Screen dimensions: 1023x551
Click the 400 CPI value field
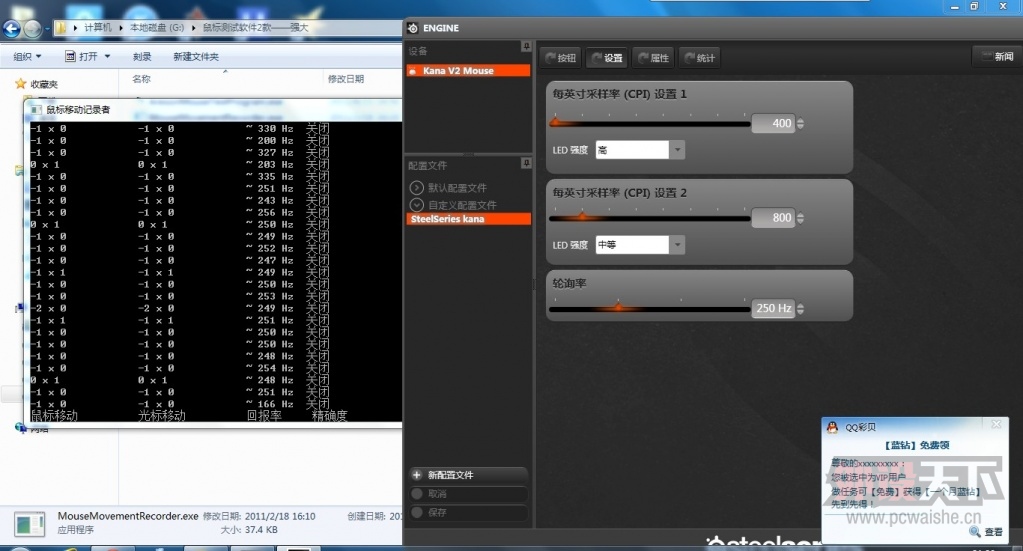(772, 123)
